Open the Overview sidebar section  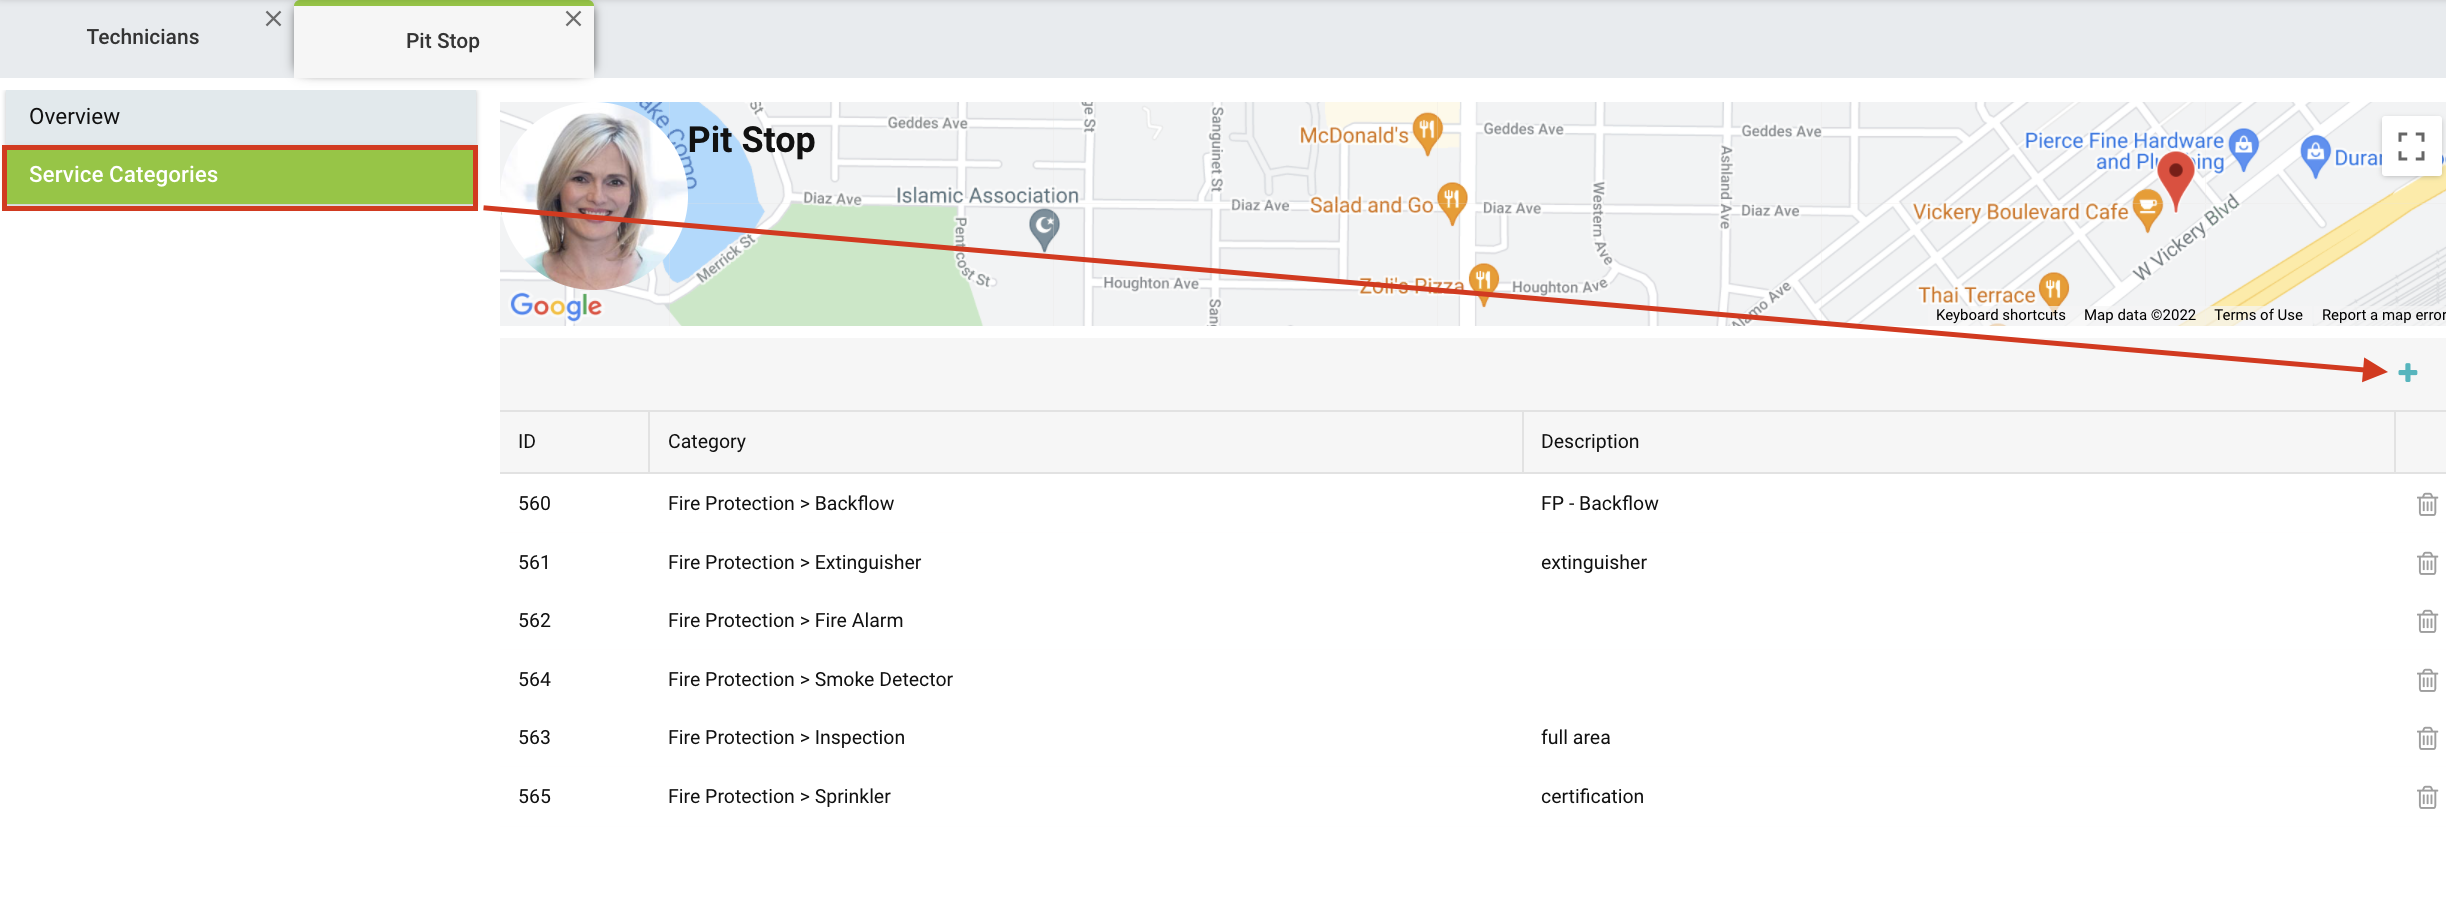point(240,117)
